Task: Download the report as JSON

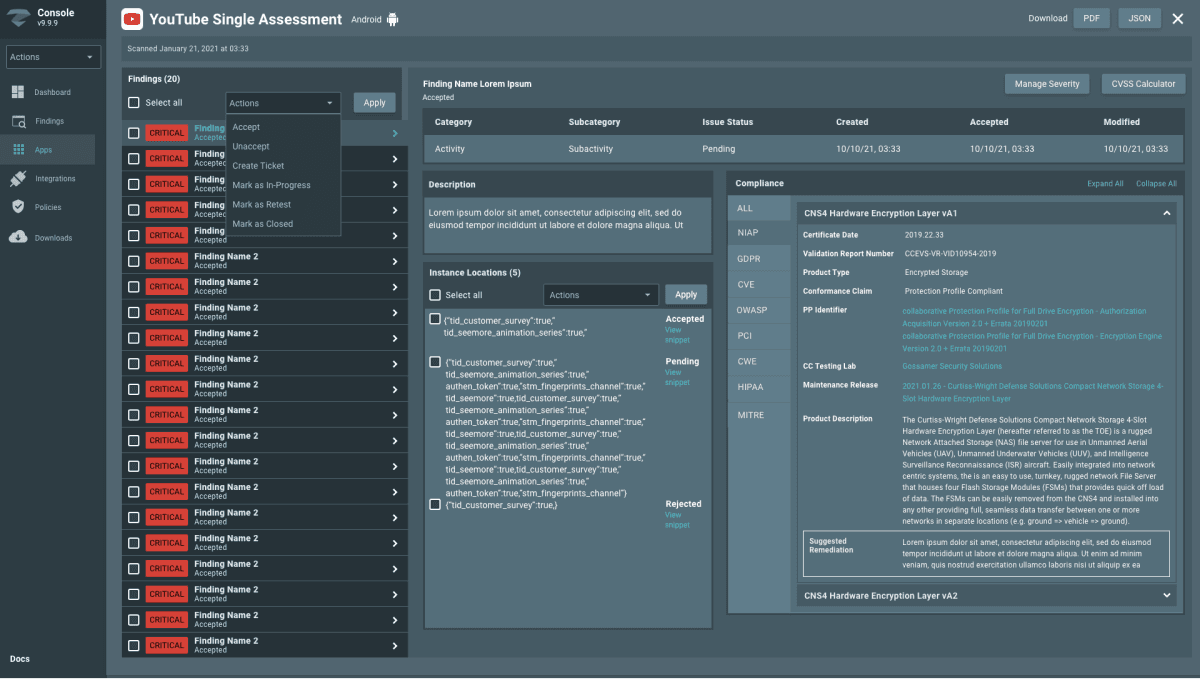Action: coord(1139,17)
